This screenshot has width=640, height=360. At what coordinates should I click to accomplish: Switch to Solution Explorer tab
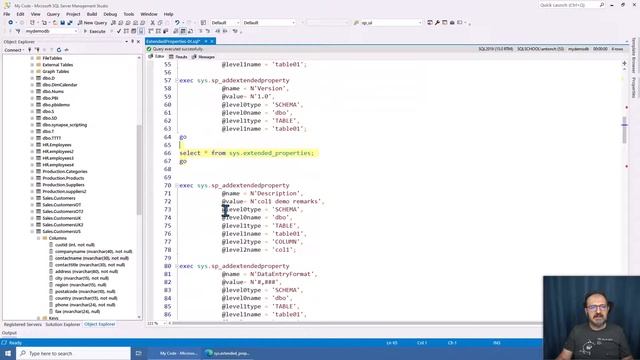pos(63,324)
